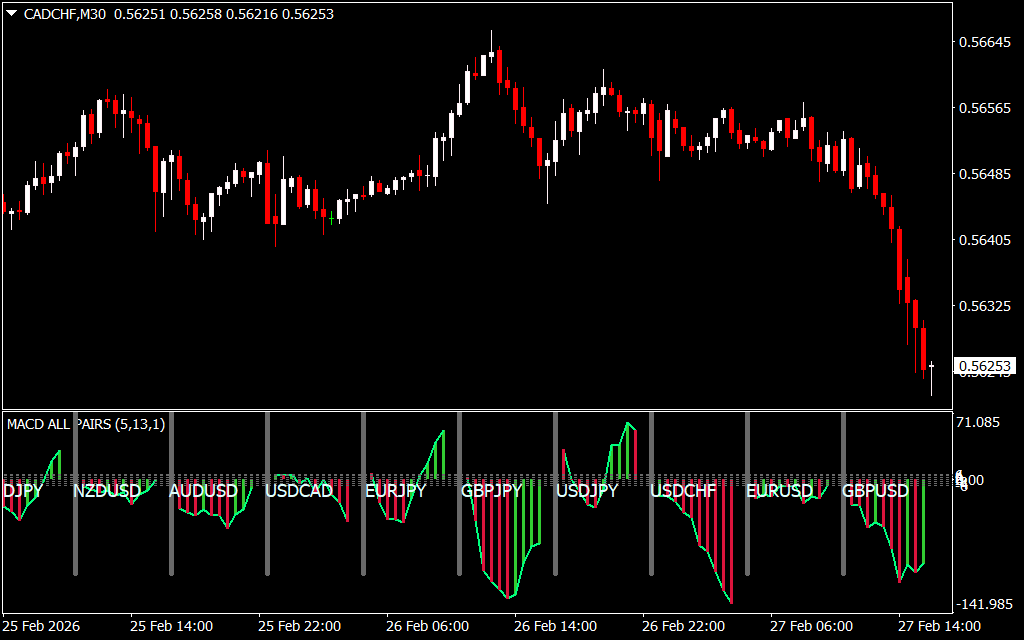
Task: Click the CADCHF,M30 chart symbol title
Action: tap(65, 14)
